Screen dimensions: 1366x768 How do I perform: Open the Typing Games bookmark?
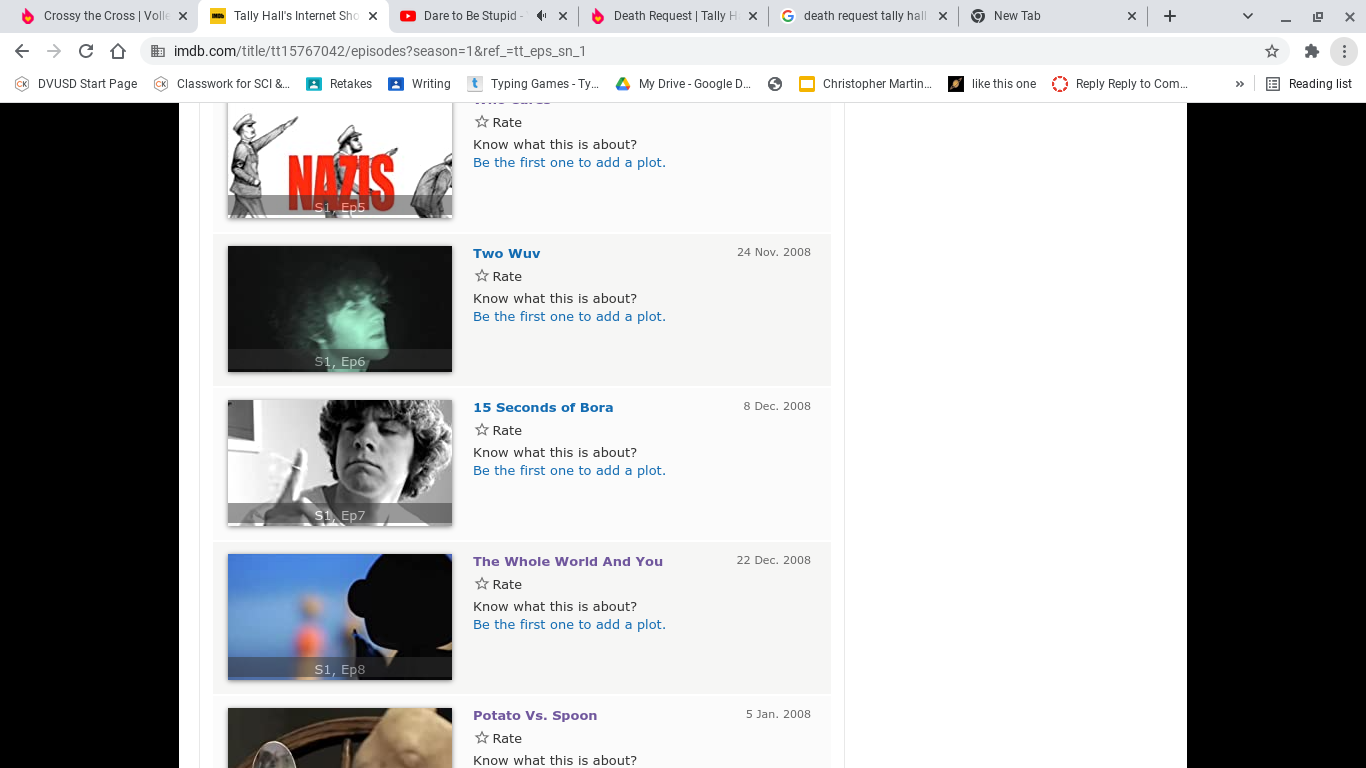(533, 84)
